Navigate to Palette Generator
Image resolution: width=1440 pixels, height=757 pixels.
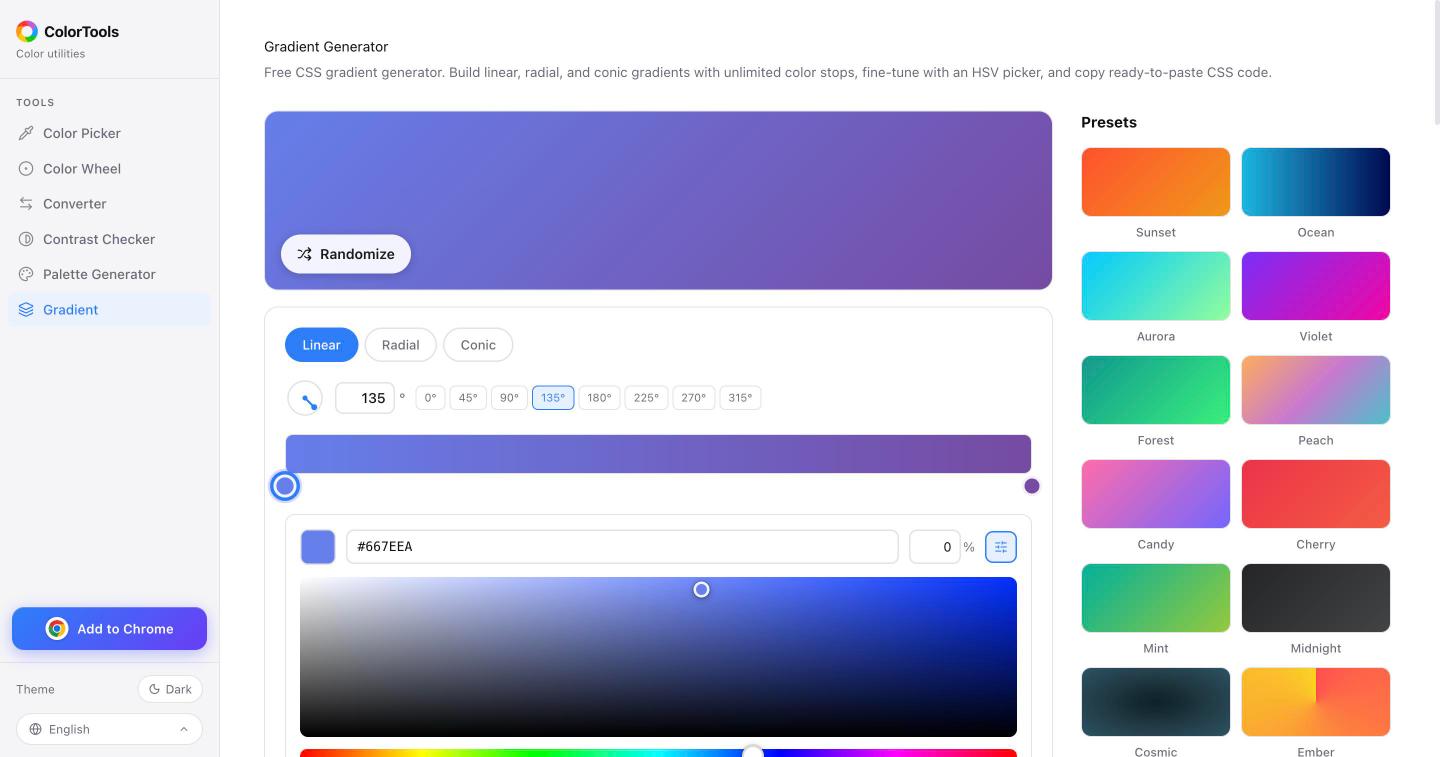pyautogui.click(x=109, y=274)
